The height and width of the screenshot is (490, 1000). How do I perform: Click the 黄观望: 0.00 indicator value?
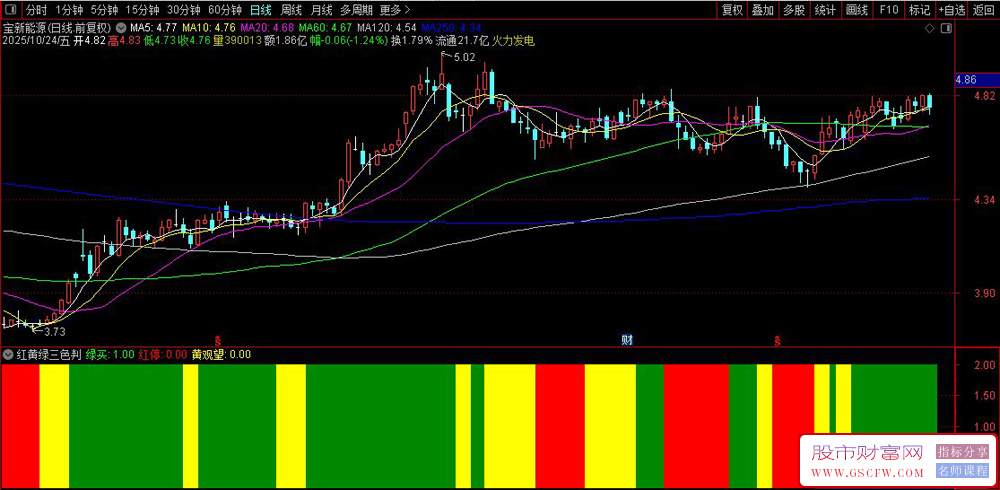click(x=221, y=355)
